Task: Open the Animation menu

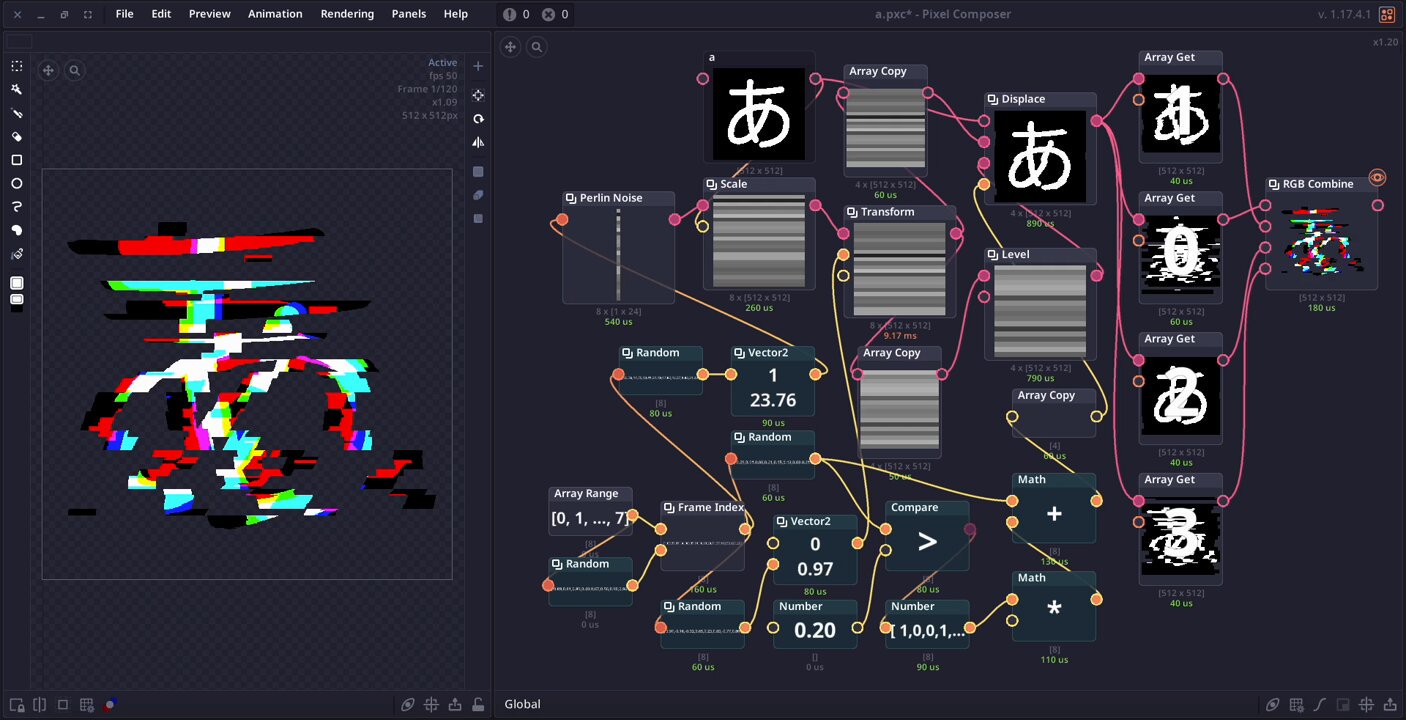Action: pos(275,14)
